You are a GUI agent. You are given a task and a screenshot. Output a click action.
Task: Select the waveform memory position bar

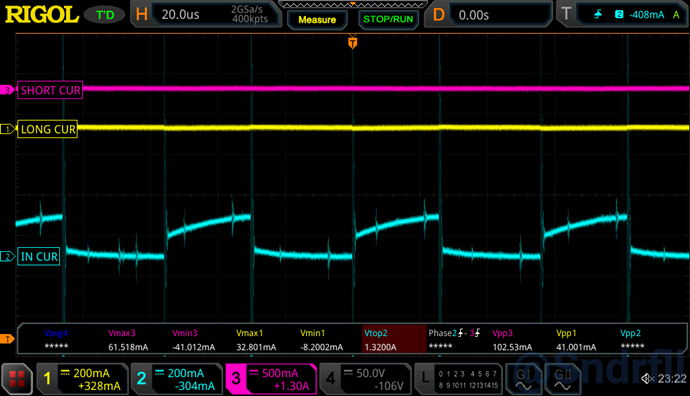click(352, 4)
